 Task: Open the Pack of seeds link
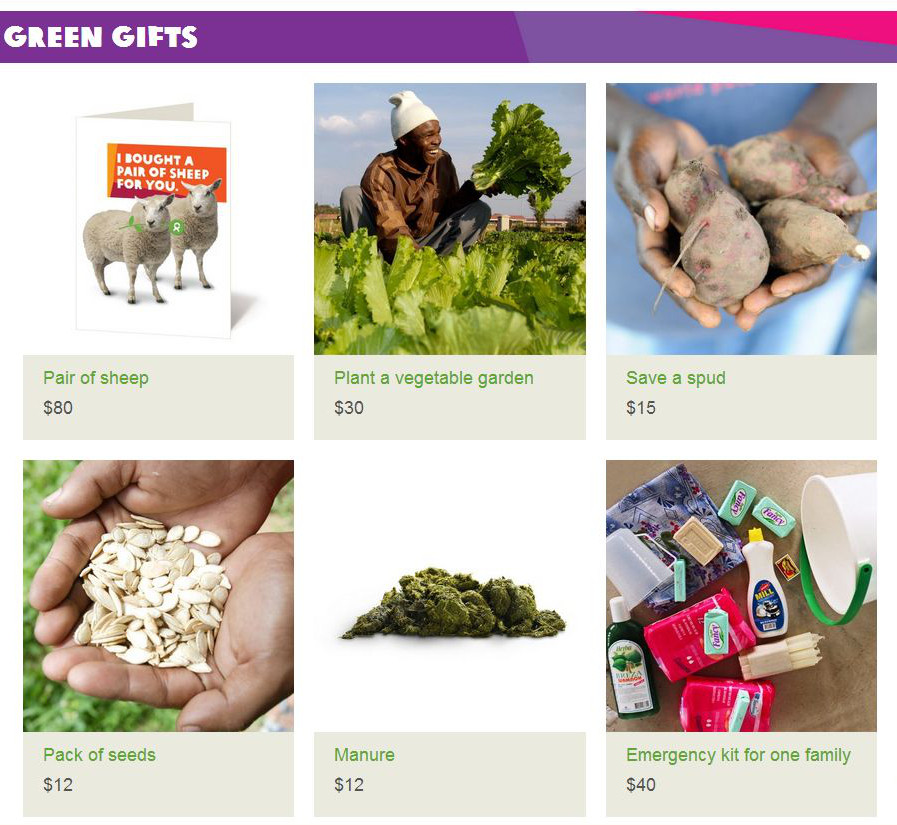click(x=100, y=755)
